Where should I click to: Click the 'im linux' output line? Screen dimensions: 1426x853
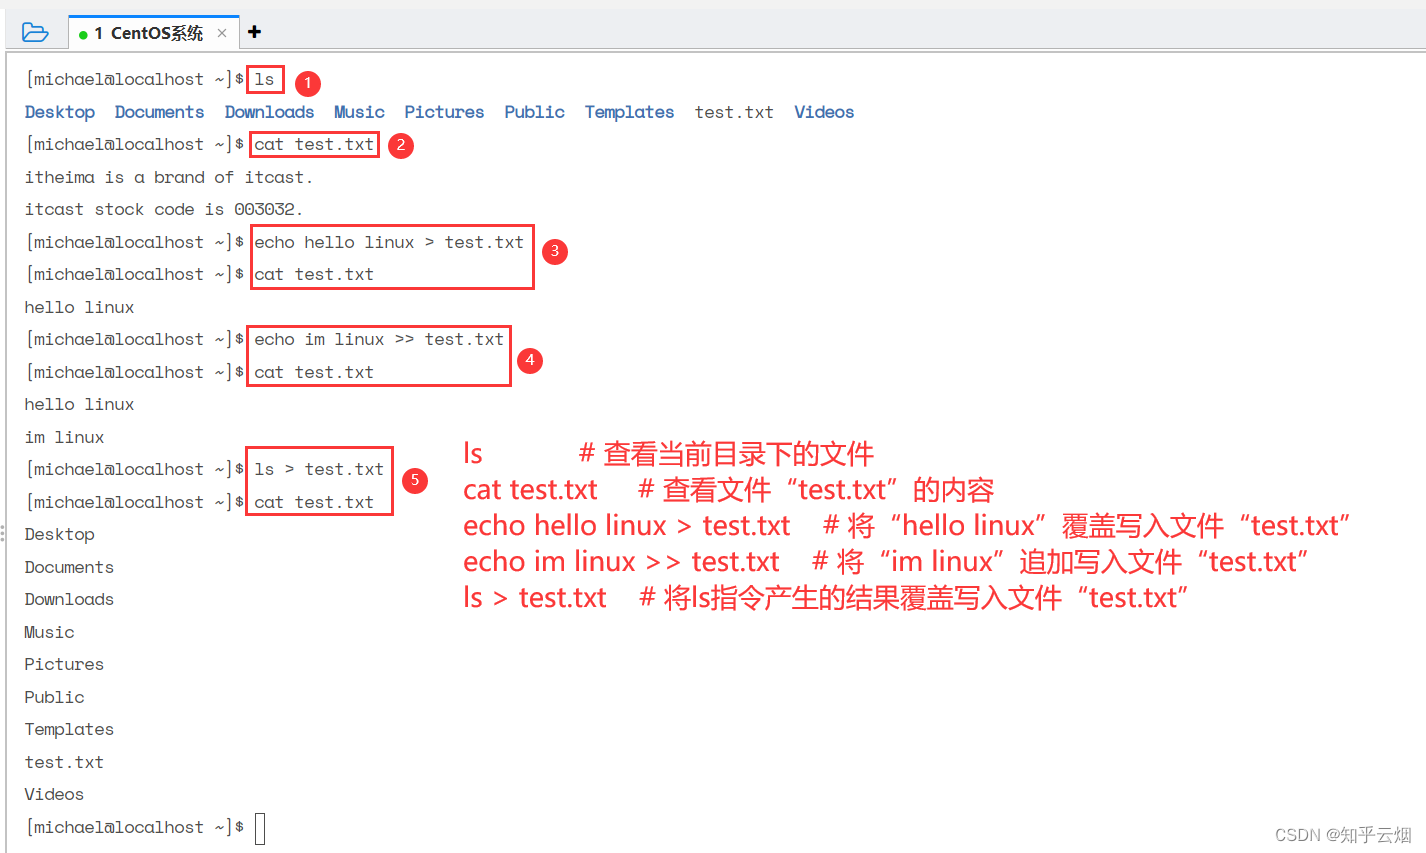[65, 437]
